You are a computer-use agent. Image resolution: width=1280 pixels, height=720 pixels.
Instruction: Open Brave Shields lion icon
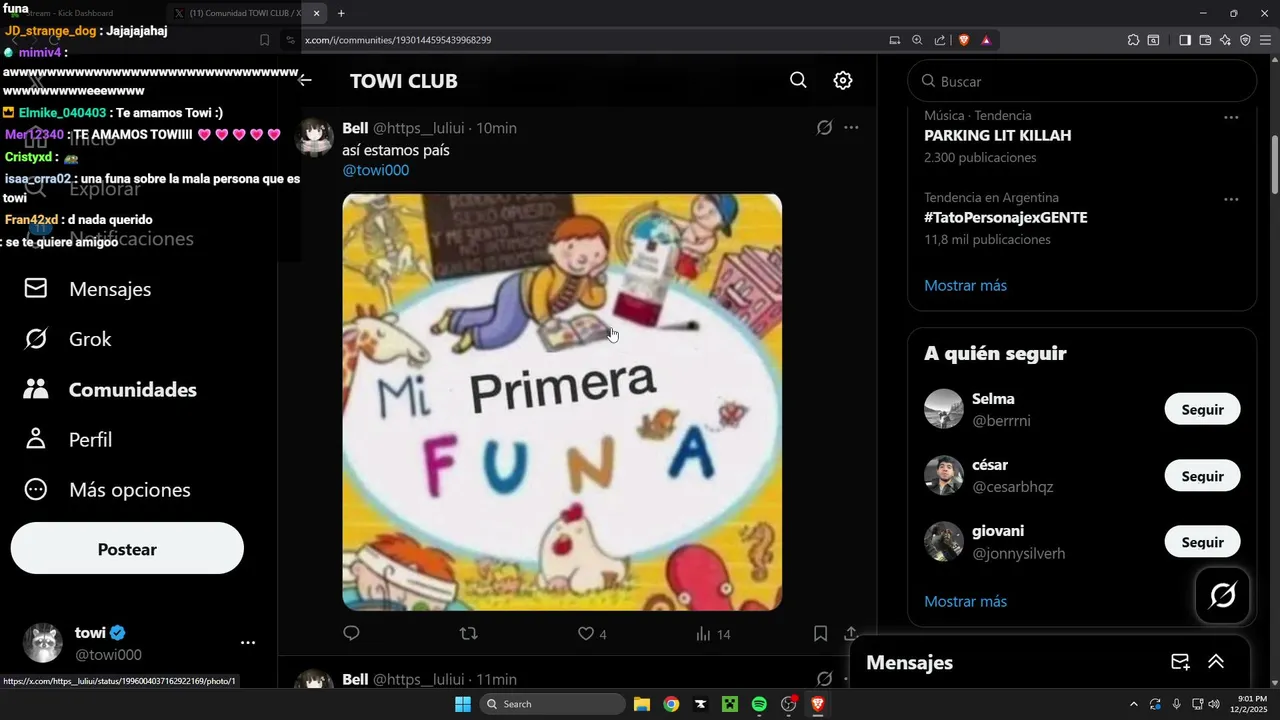coord(964,40)
